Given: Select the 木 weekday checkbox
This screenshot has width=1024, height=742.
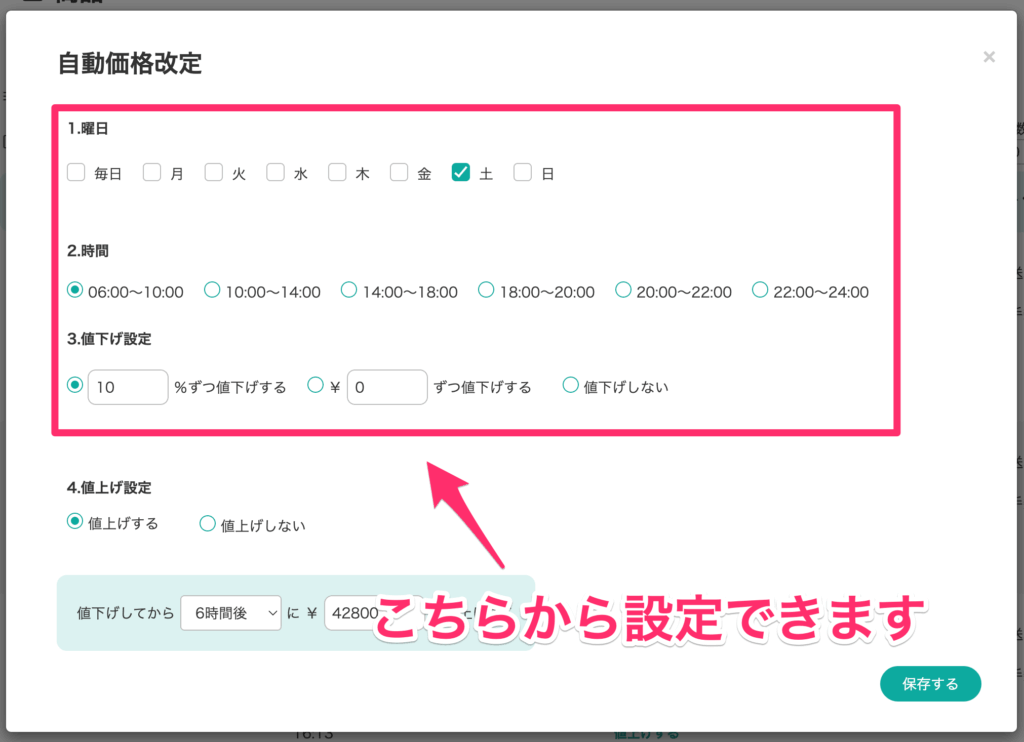Looking at the screenshot, I should point(337,172).
